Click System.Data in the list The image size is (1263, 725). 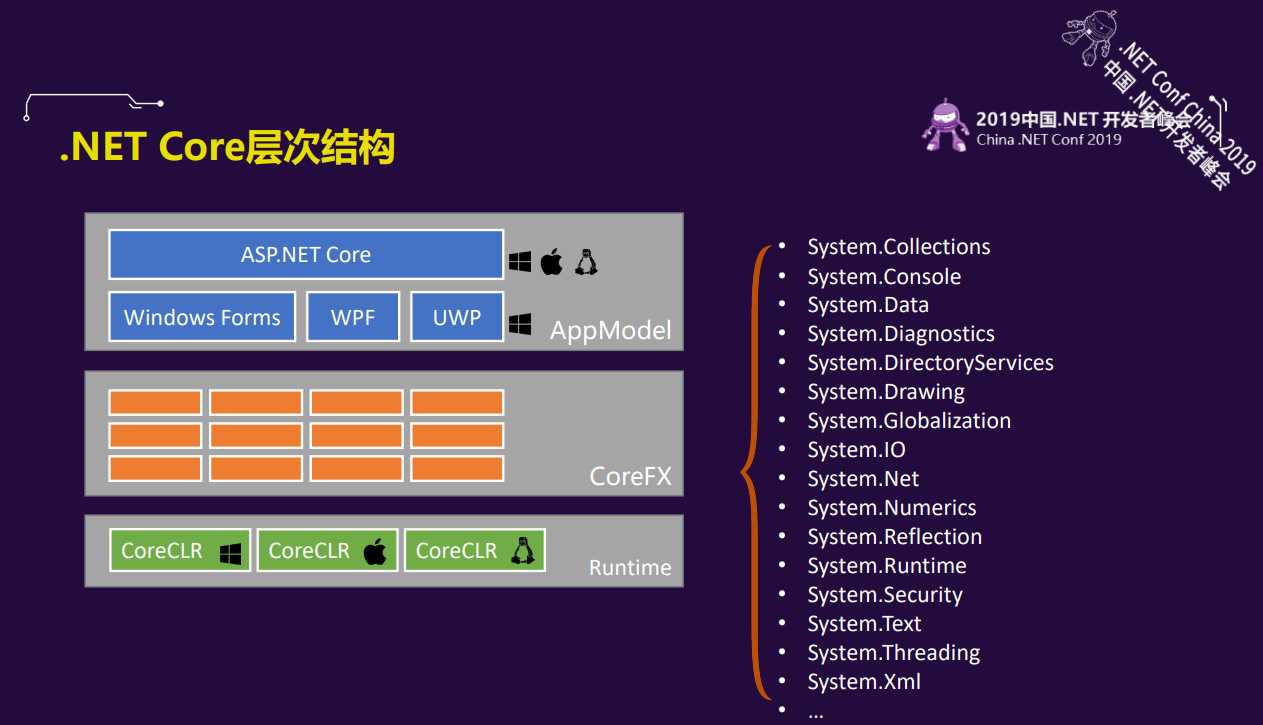pyautogui.click(x=868, y=305)
